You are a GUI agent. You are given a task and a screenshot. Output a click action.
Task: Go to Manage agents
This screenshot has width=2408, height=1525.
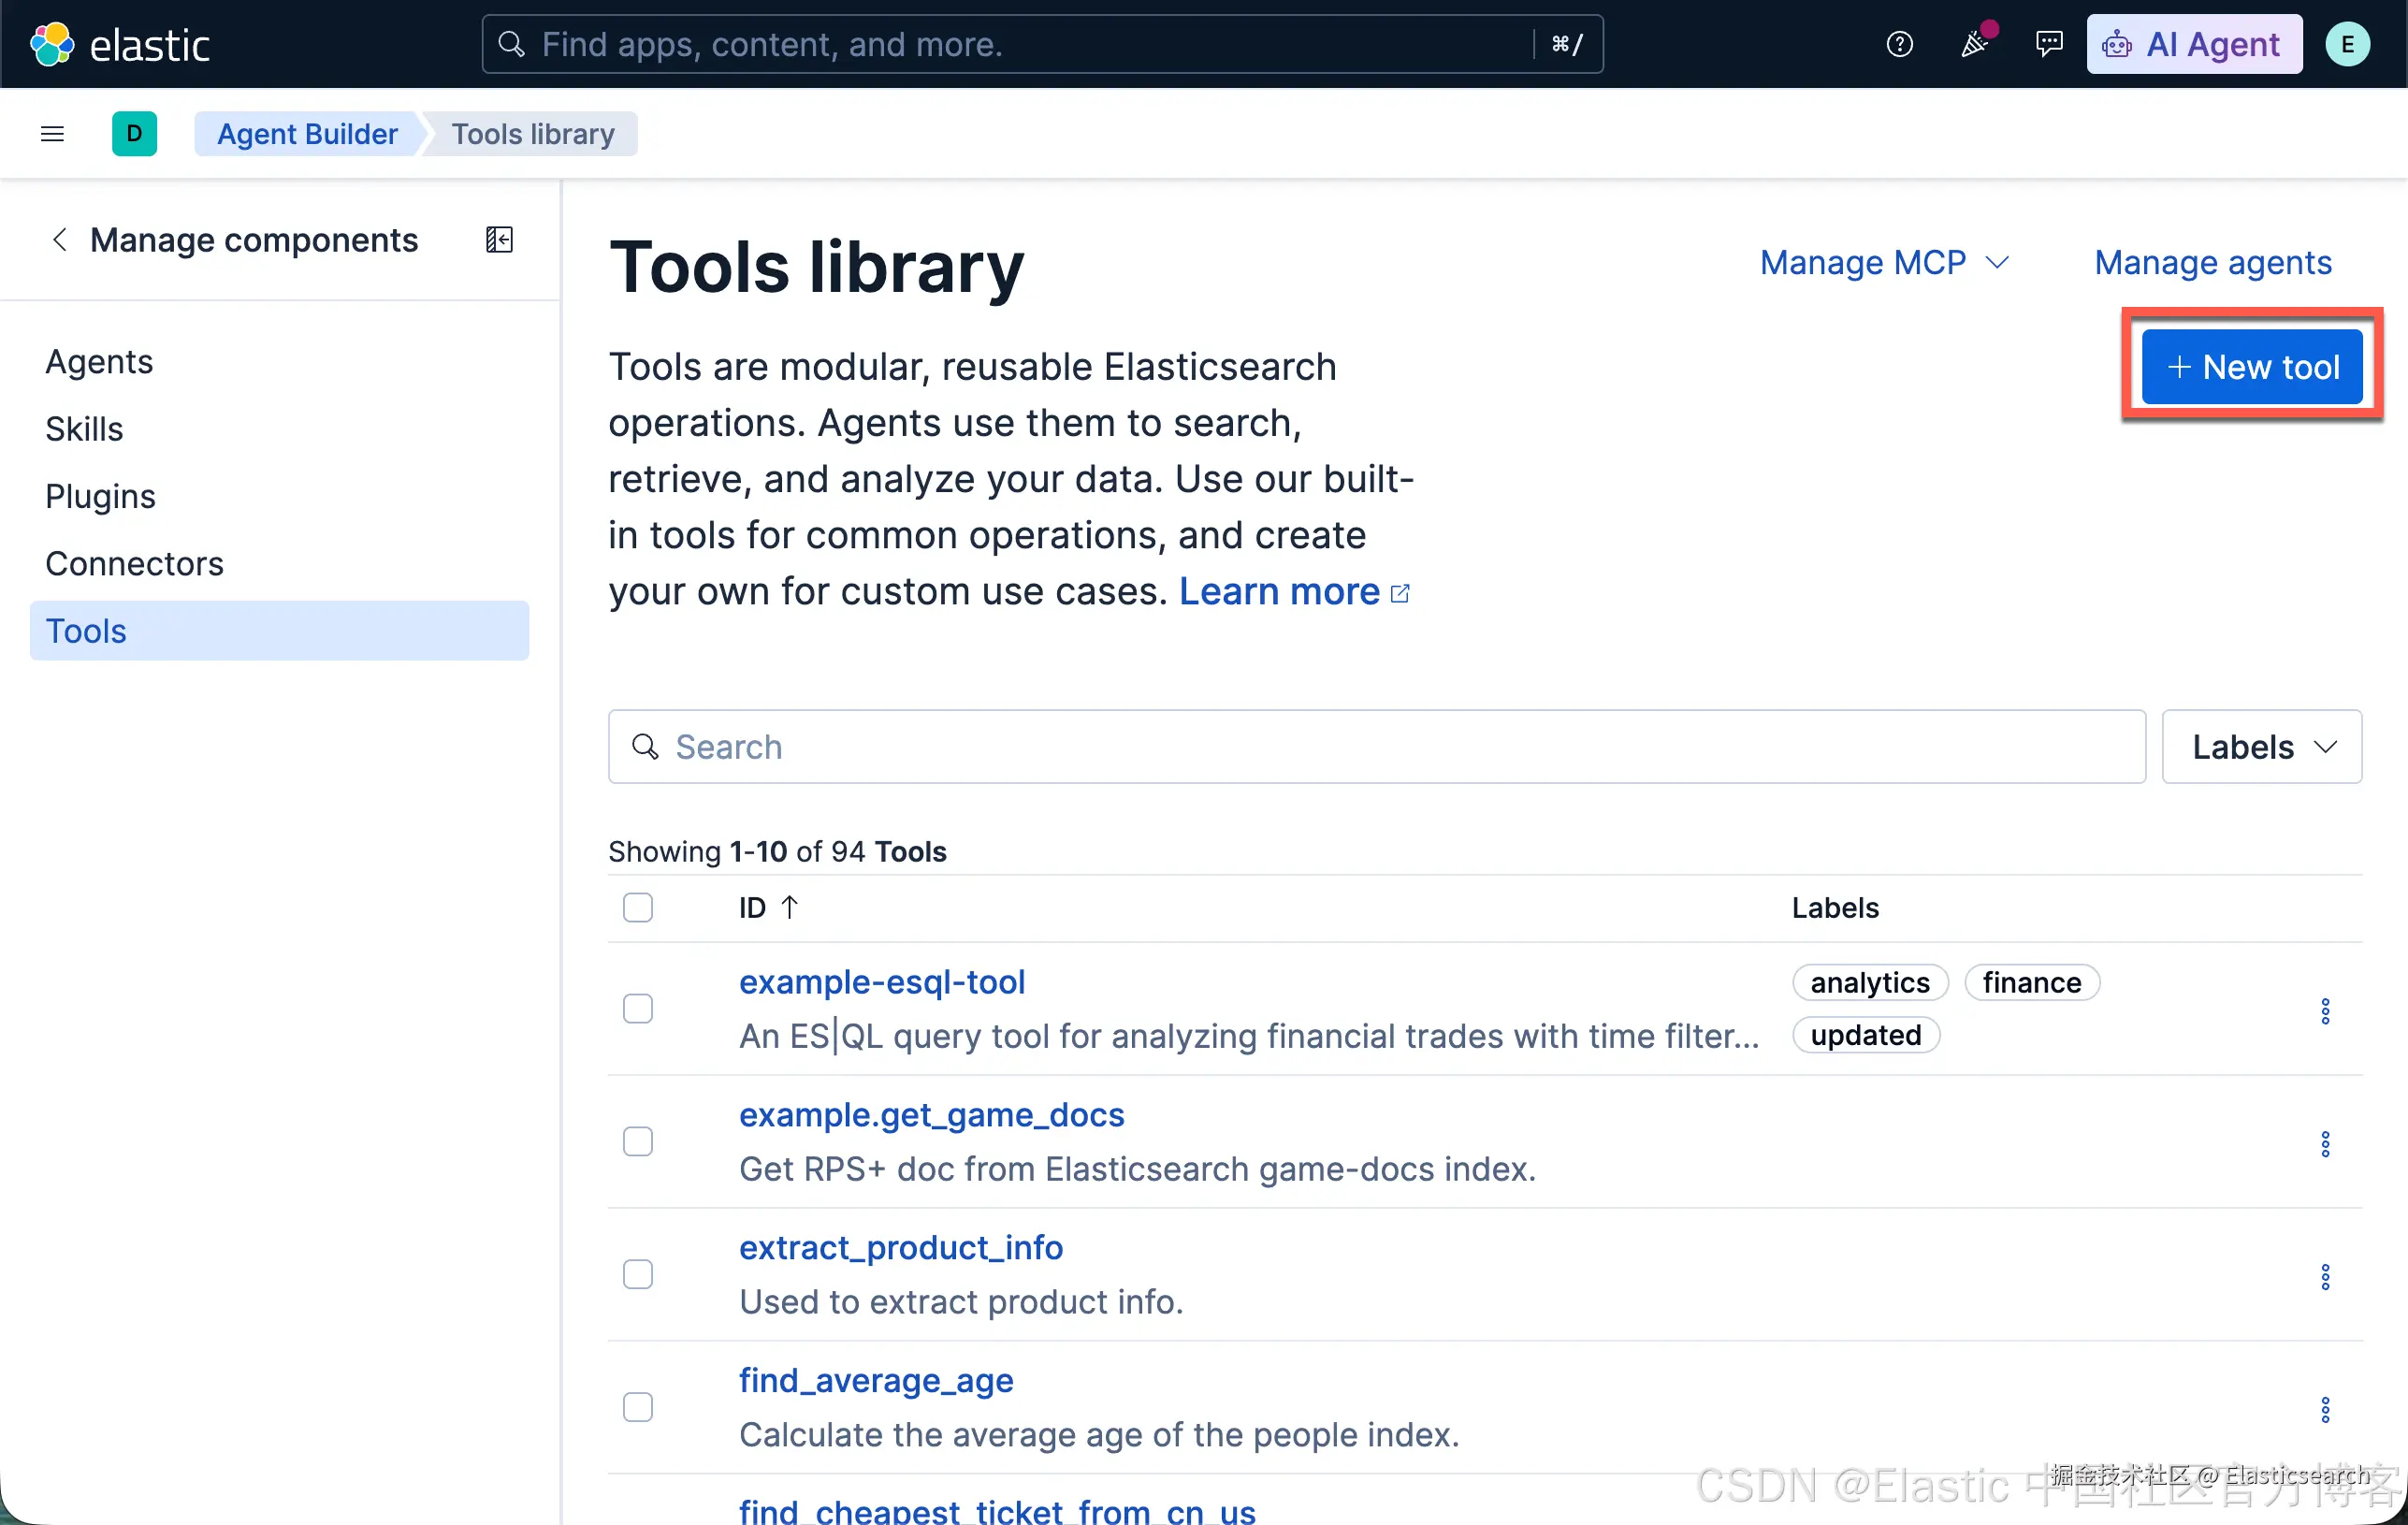(2213, 262)
